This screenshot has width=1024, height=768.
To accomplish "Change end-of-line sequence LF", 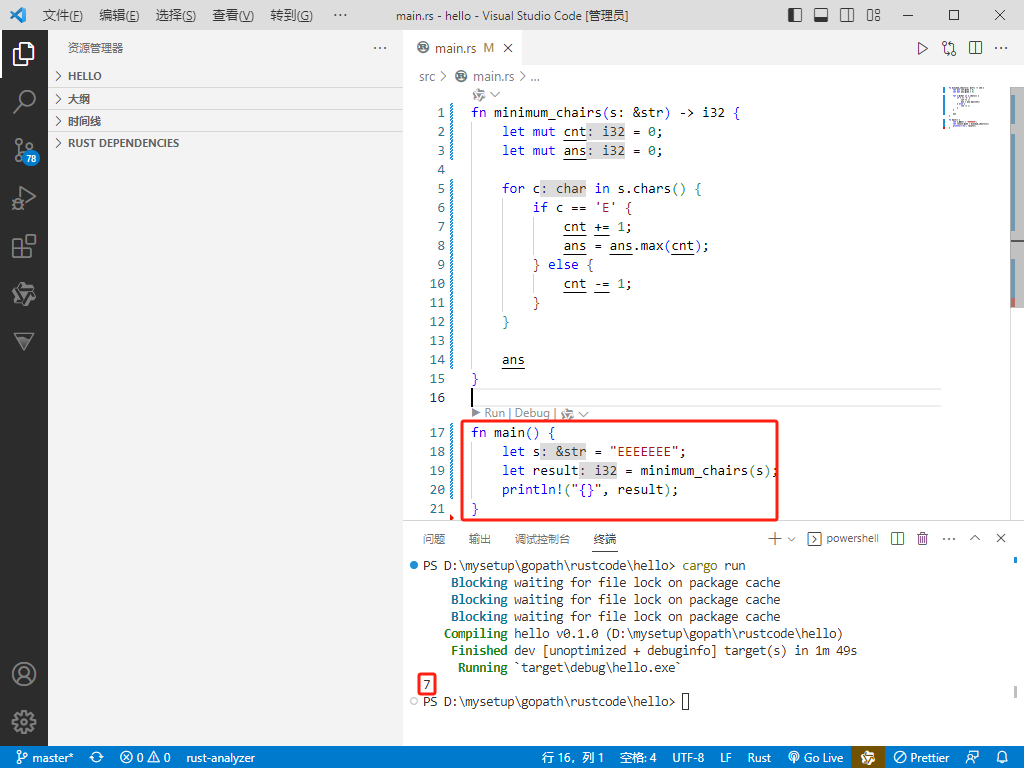I will click(726, 758).
